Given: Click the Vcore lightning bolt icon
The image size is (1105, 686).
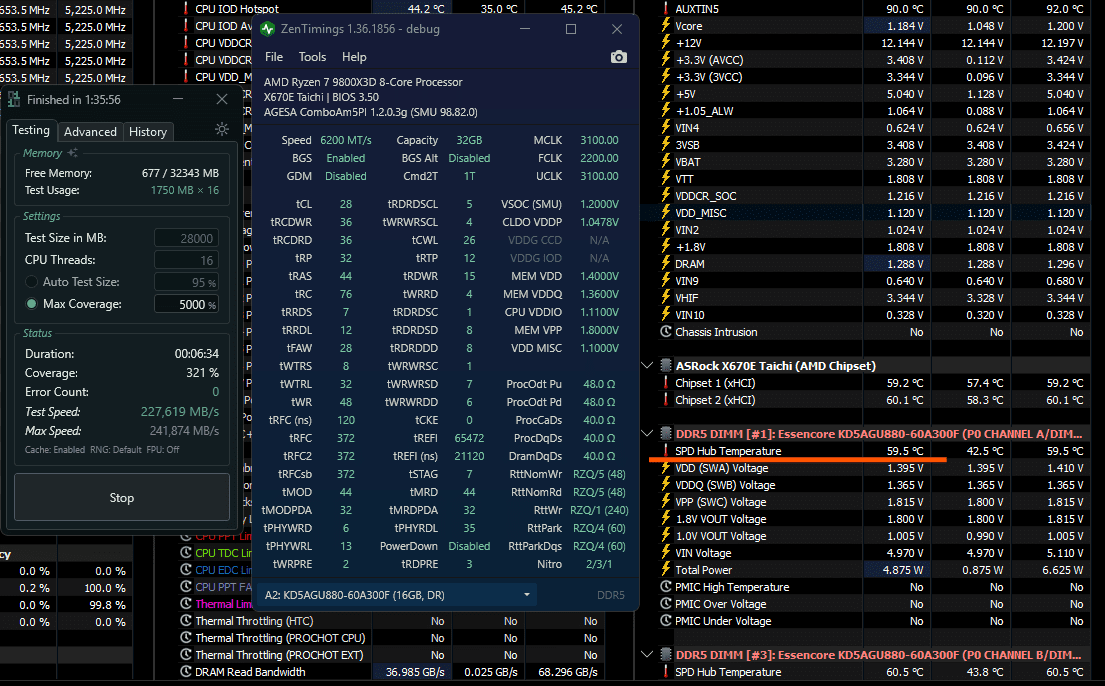Looking at the screenshot, I should click(x=665, y=26).
